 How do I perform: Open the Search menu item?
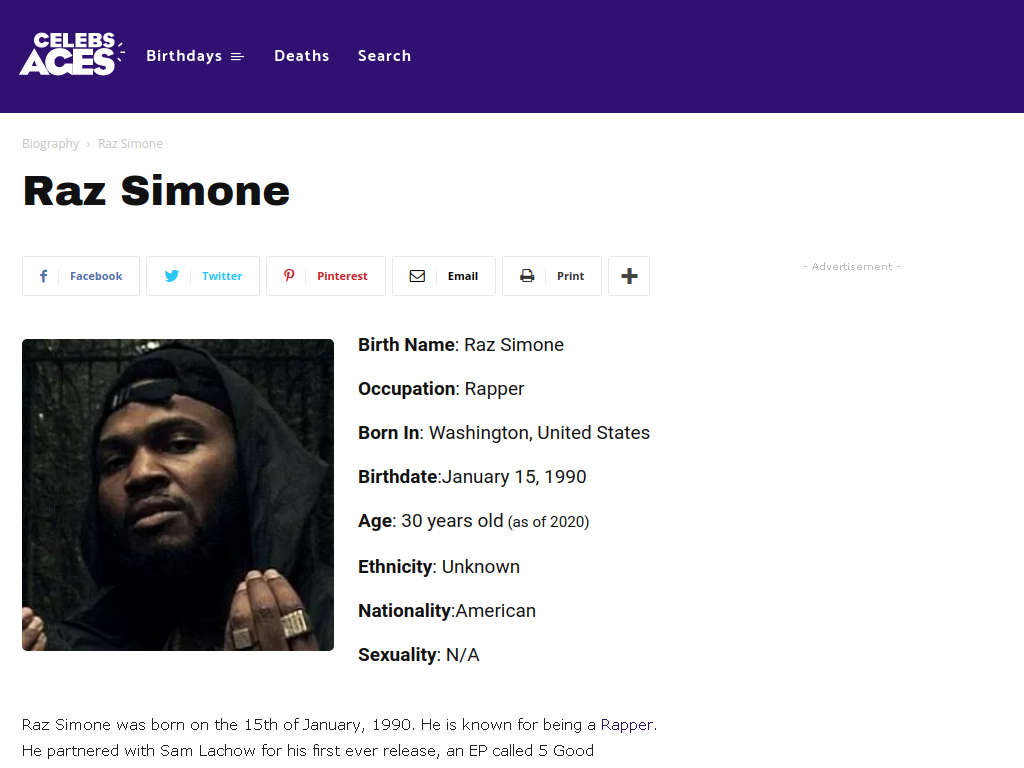tap(385, 56)
